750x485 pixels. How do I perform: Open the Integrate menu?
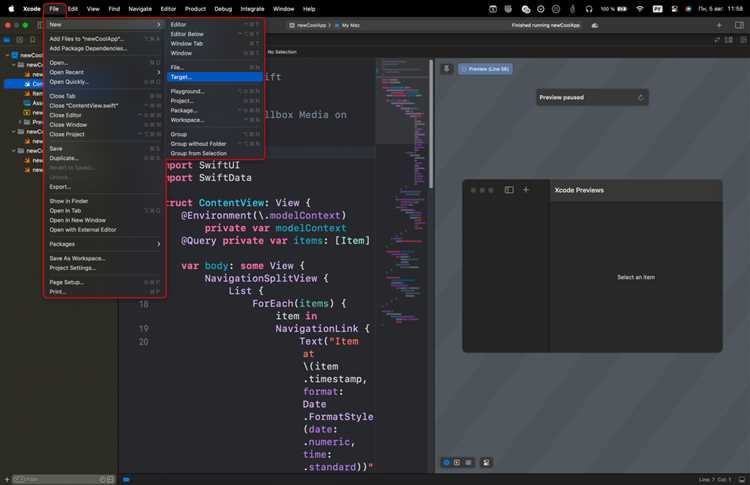point(252,9)
